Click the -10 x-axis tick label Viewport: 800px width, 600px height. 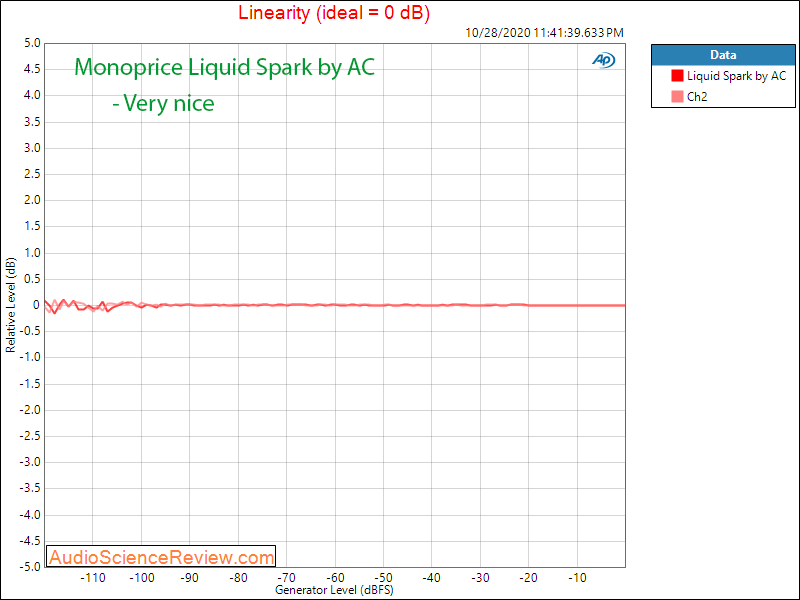pyautogui.click(x=577, y=578)
